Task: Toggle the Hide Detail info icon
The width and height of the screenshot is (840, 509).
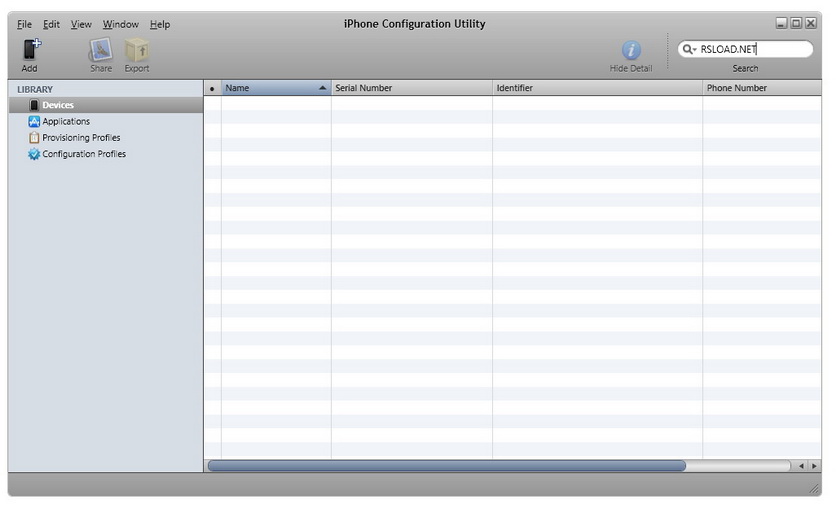Action: (x=631, y=50)
